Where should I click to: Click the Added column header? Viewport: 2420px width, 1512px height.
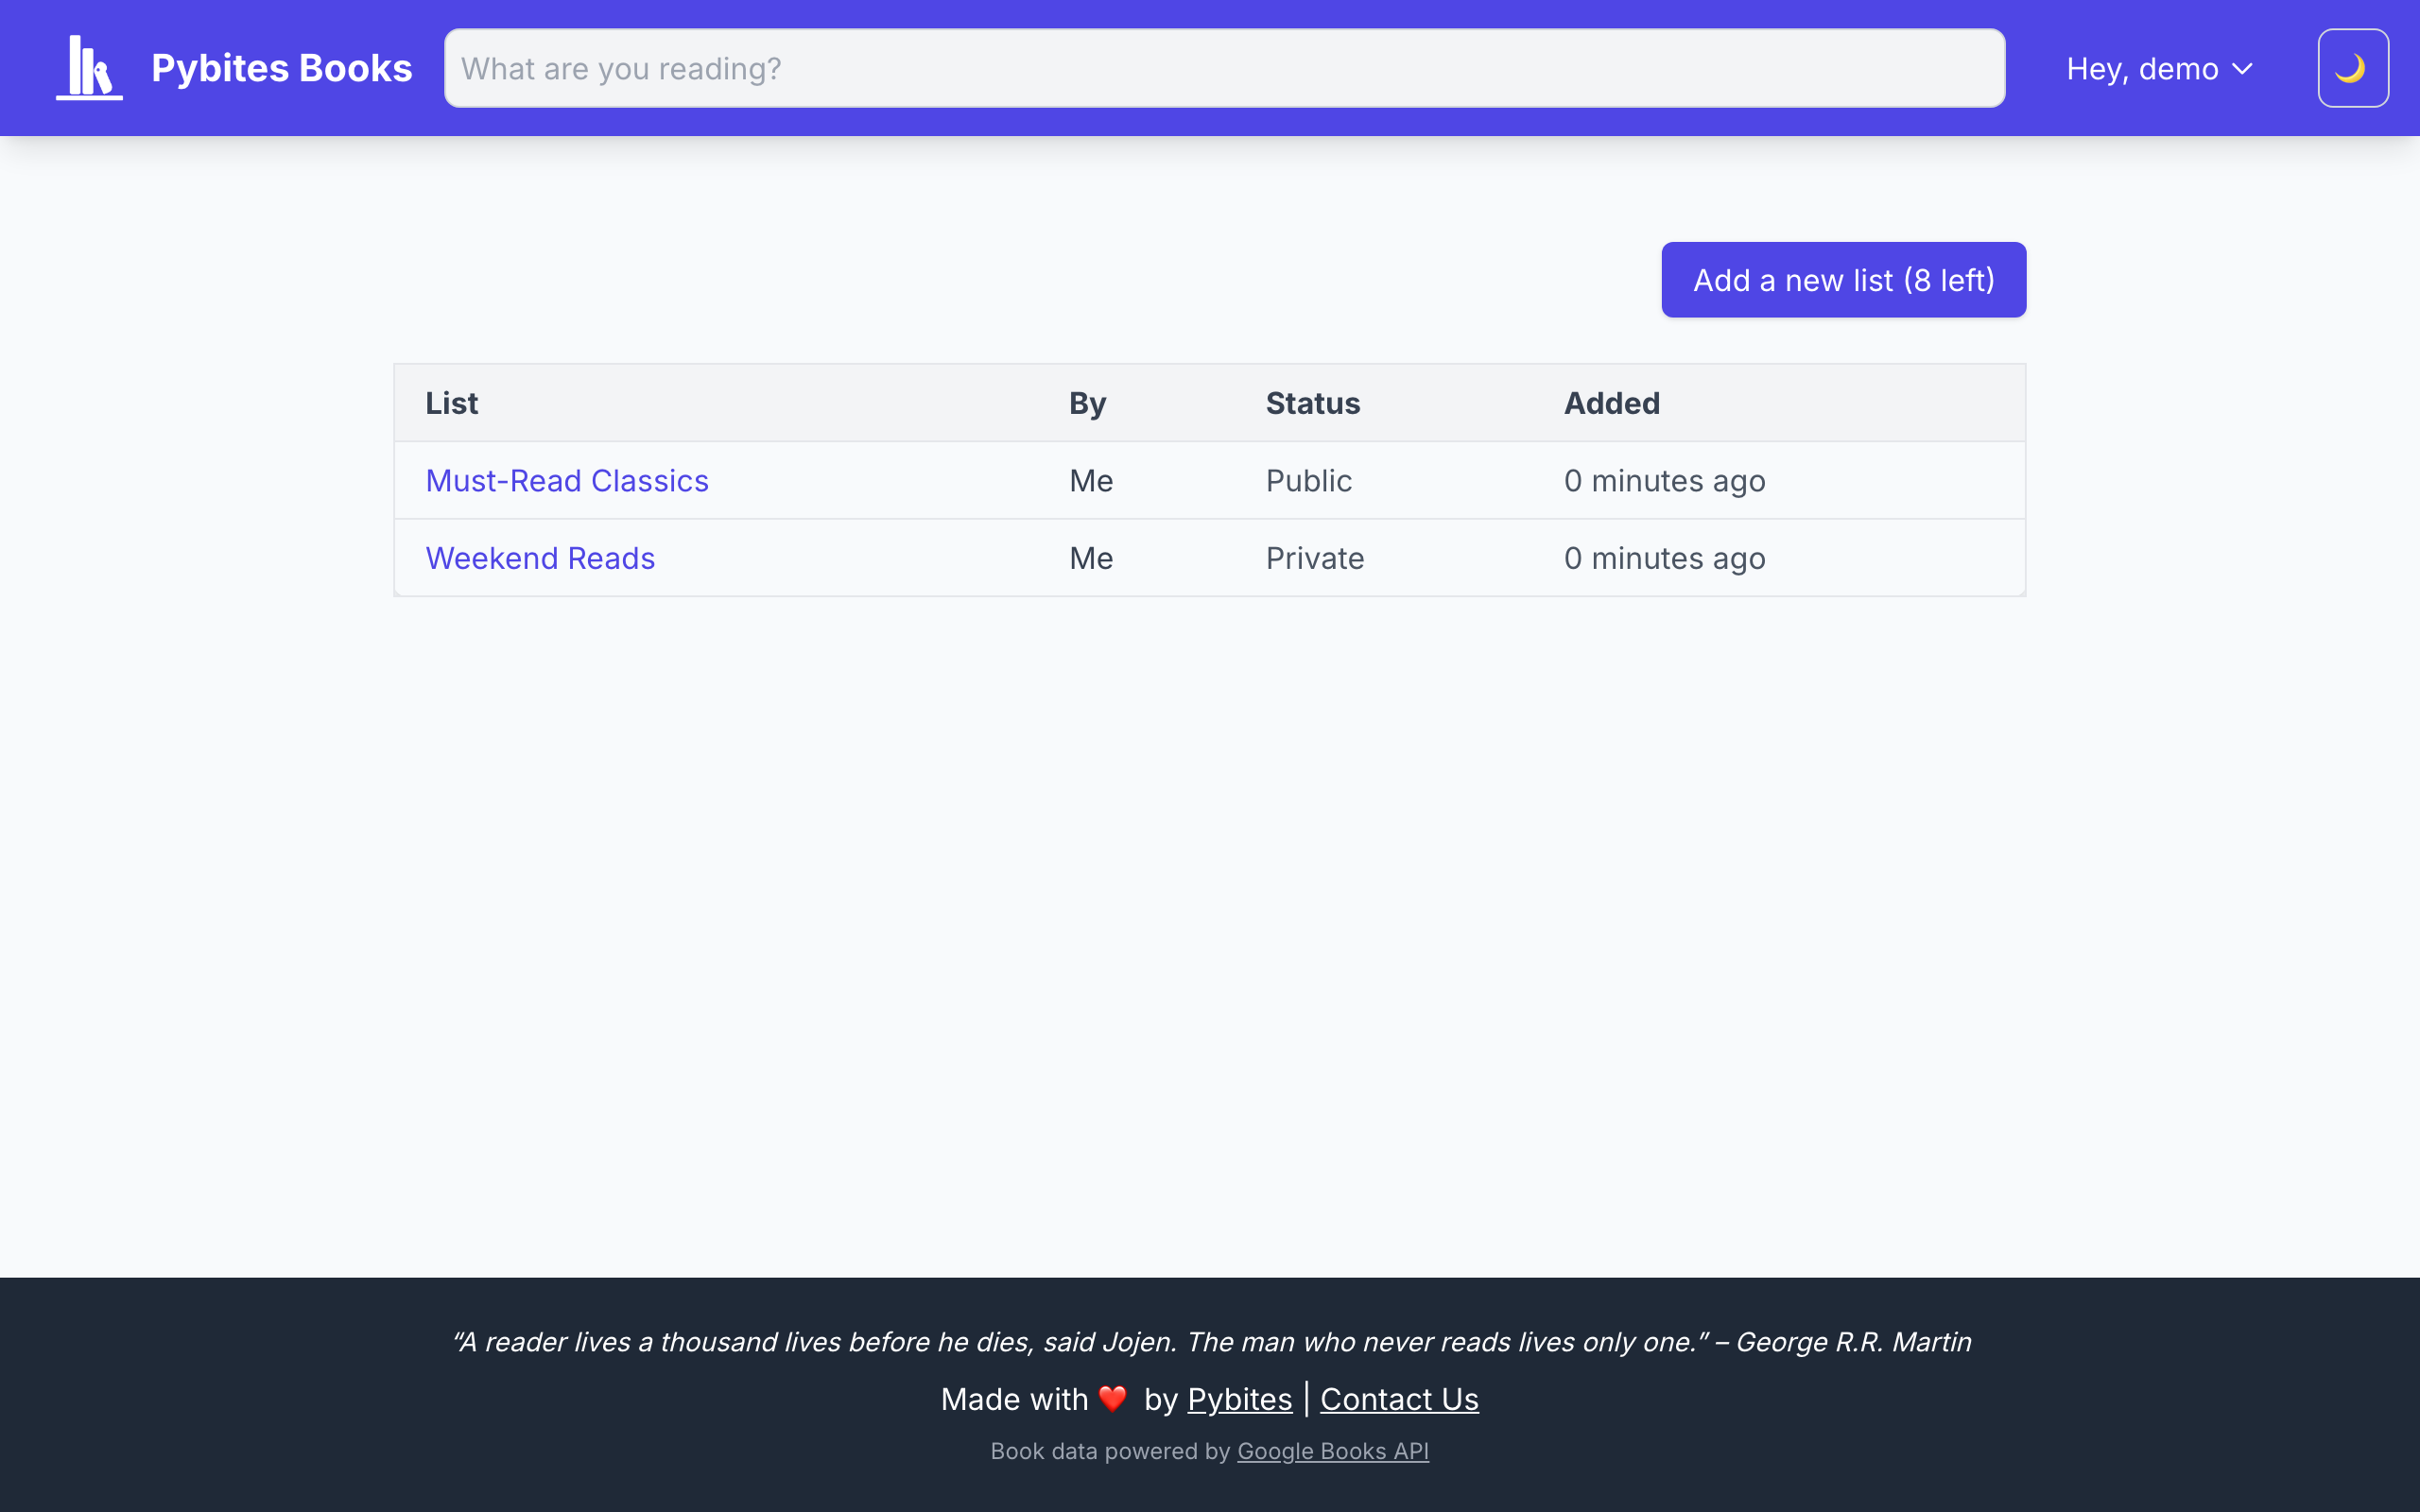[1611, 403]
